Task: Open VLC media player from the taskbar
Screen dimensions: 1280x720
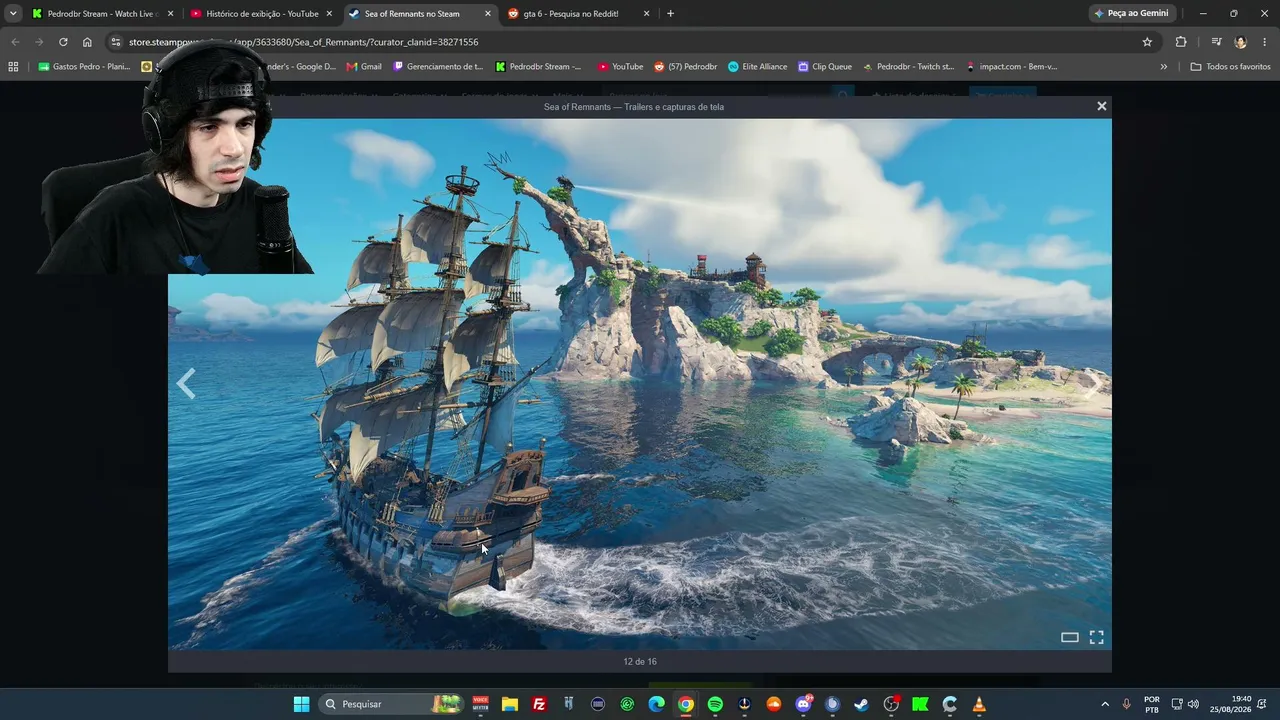Action: click(979, 704)
